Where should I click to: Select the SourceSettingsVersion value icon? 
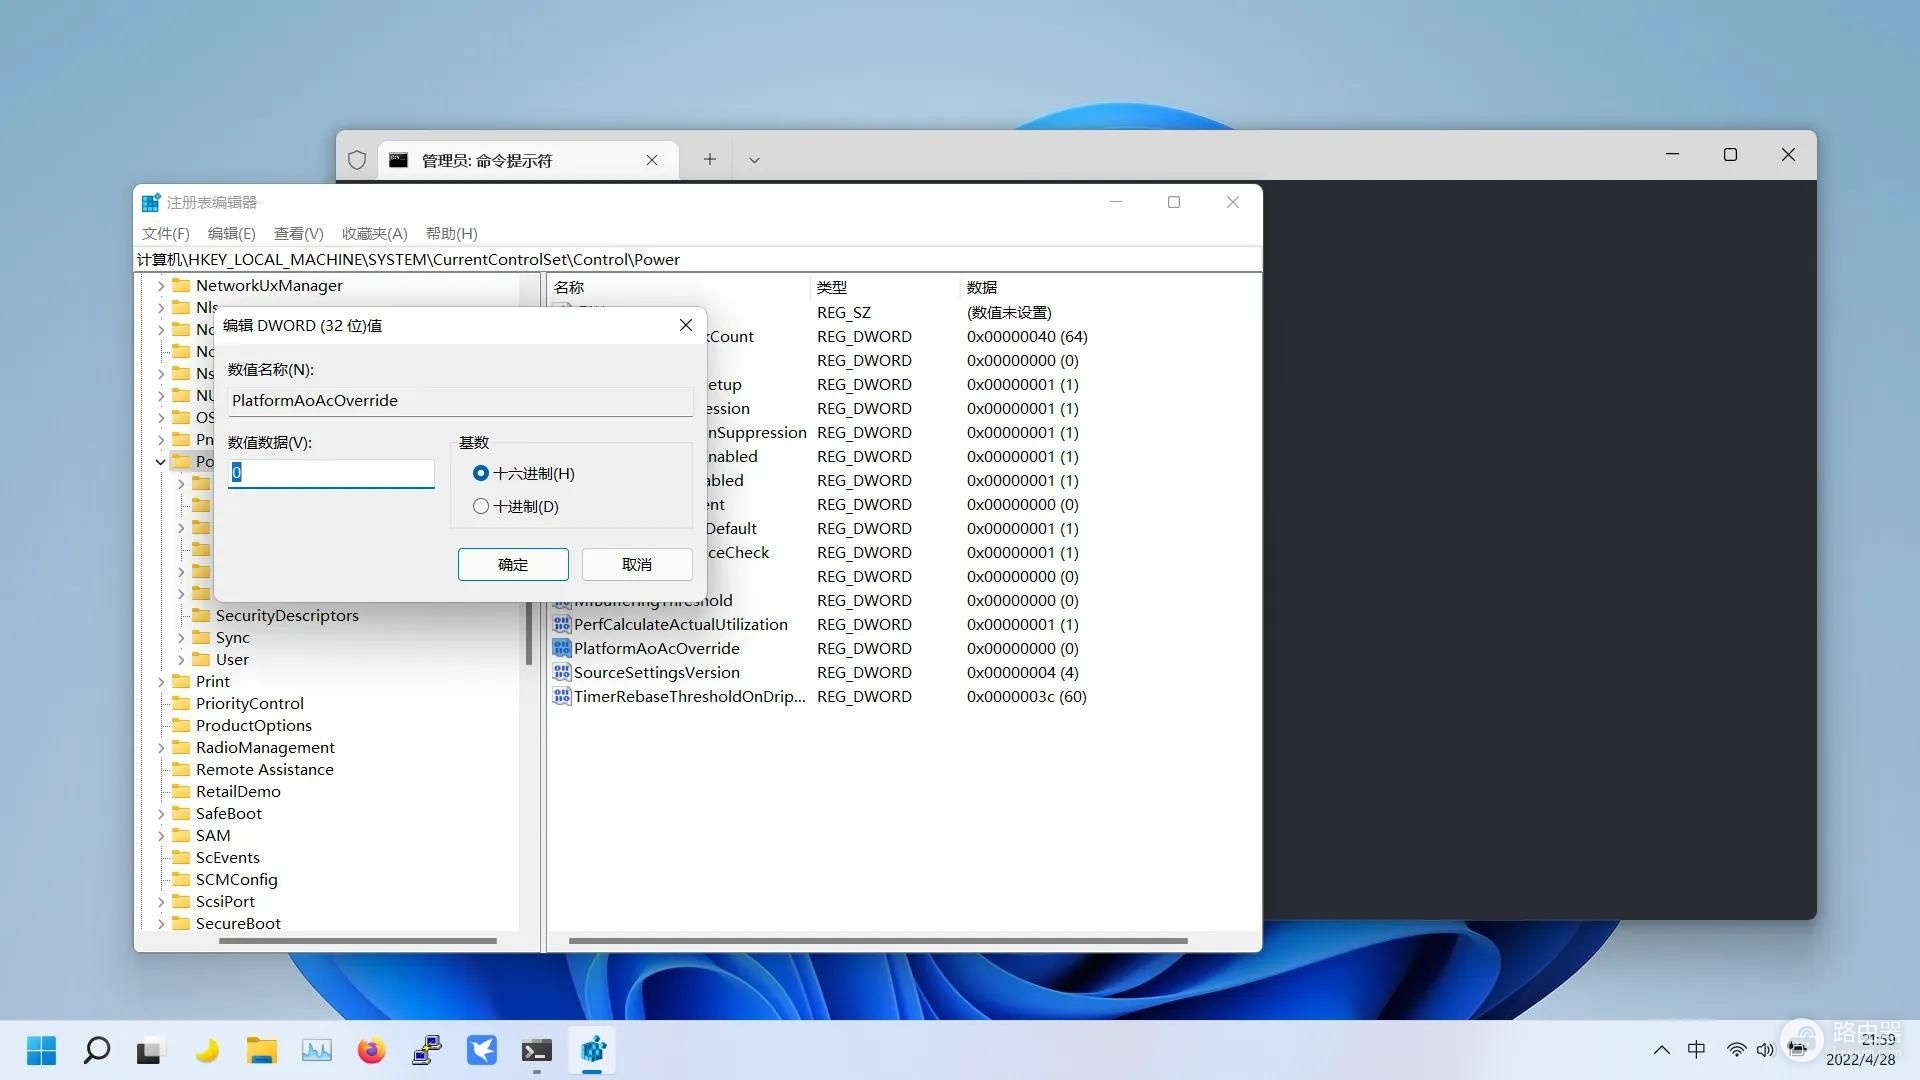click(562, 672)
